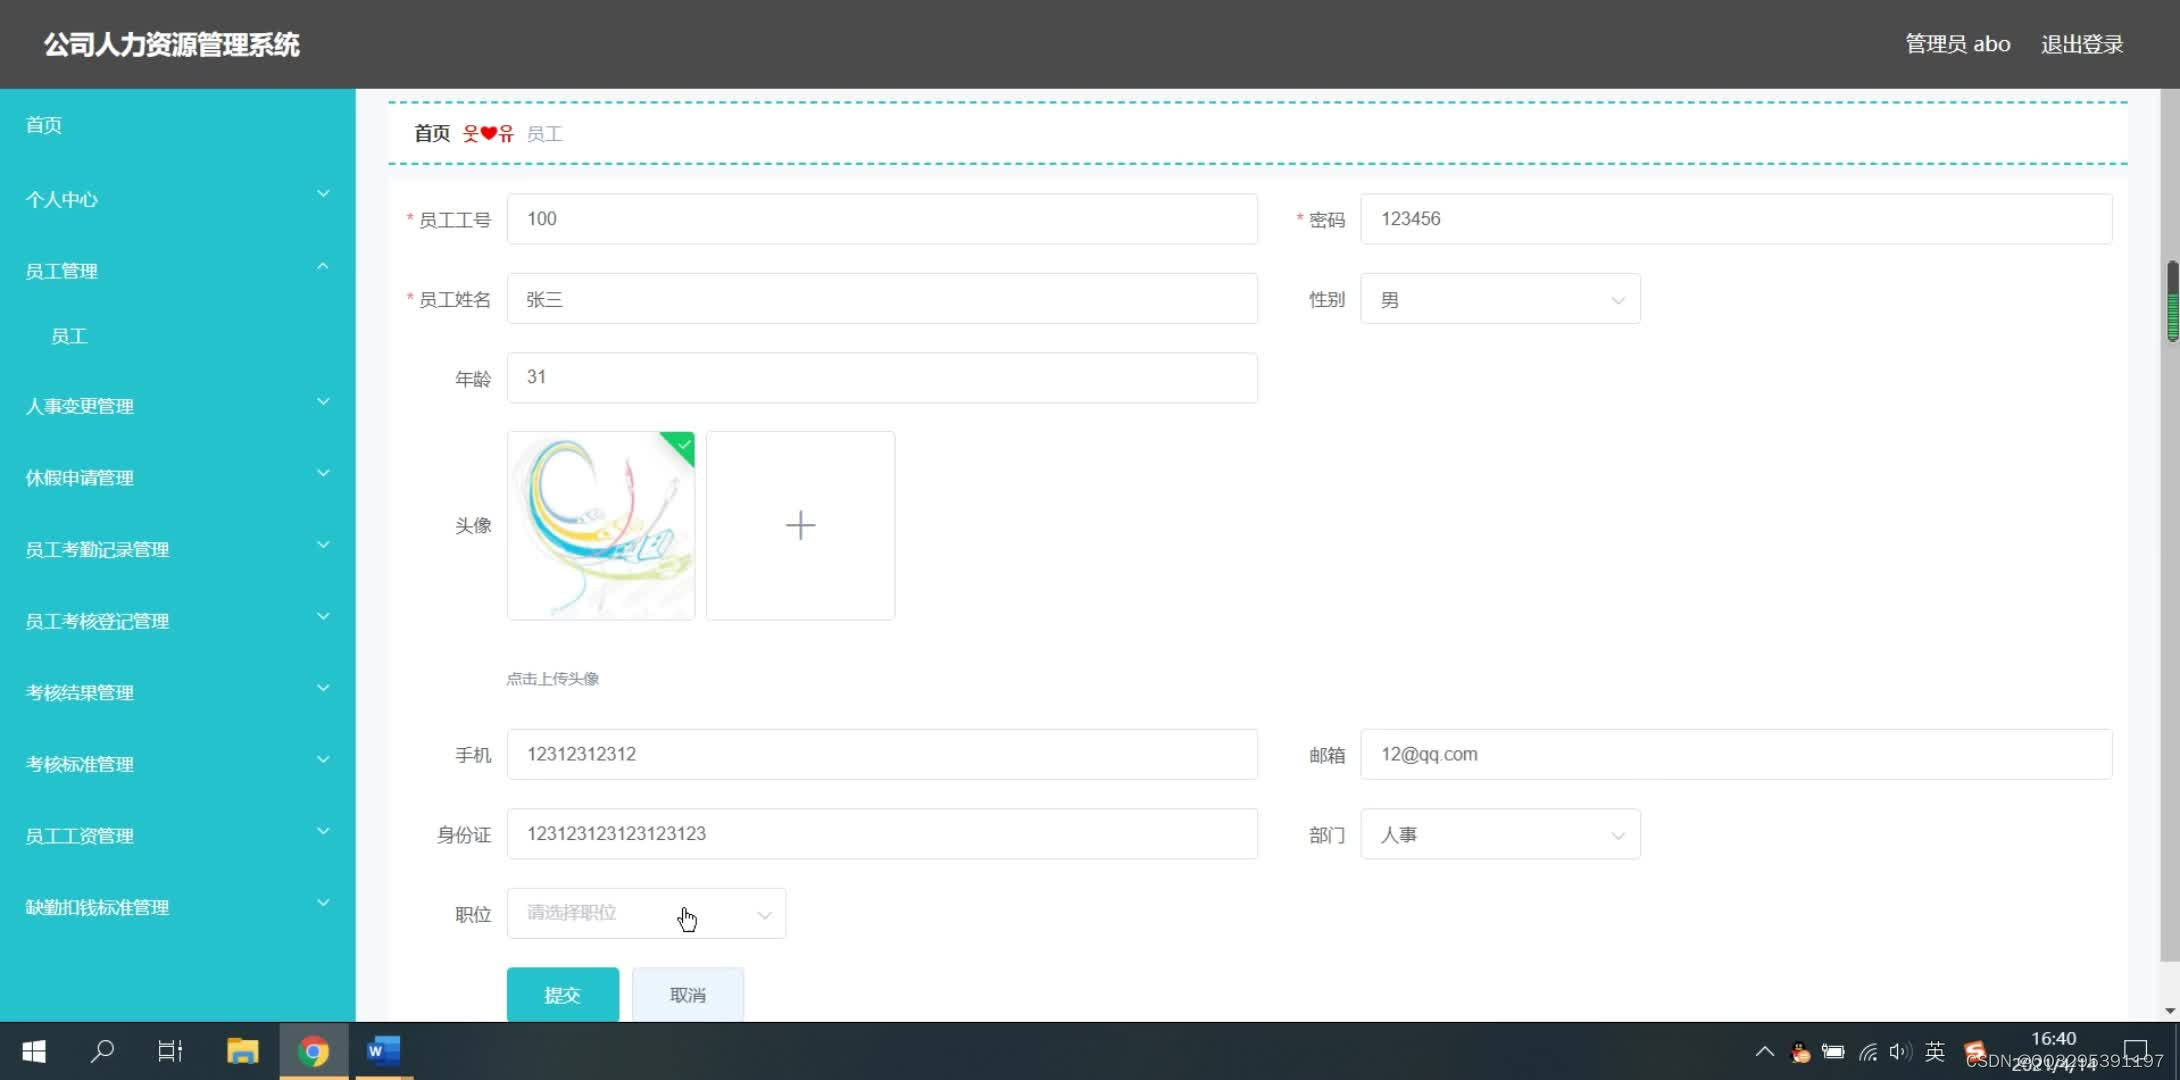
Task: Click scrollbar down arrow
Action: click(2170, 1010)
